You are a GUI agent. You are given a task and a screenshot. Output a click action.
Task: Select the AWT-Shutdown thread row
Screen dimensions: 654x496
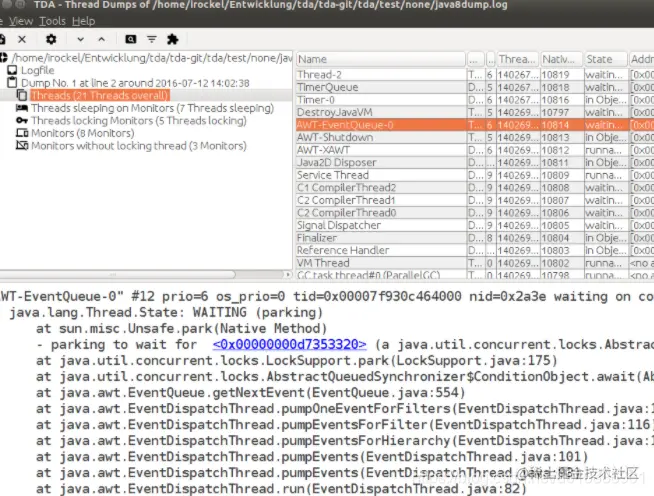pos(475,137)
